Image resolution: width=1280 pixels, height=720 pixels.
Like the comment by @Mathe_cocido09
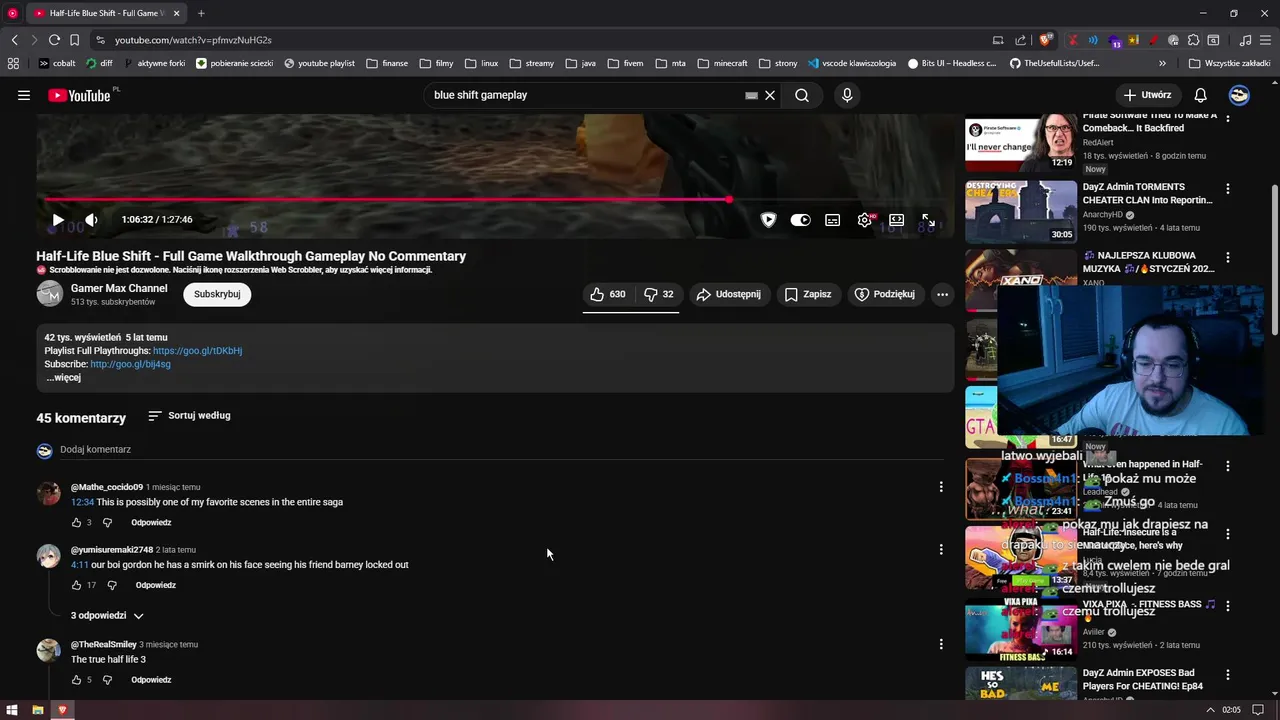[x=76, y=522]
